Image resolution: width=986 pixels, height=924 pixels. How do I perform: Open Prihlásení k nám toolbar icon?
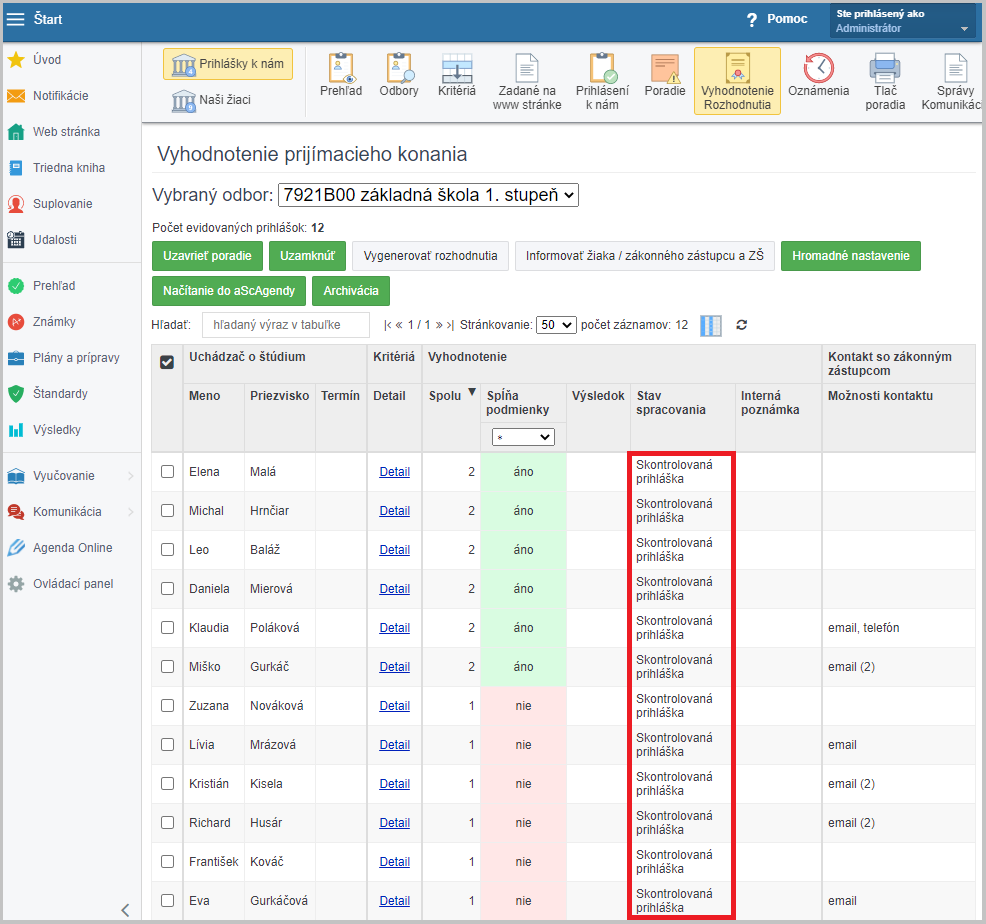tap(603, 68)
